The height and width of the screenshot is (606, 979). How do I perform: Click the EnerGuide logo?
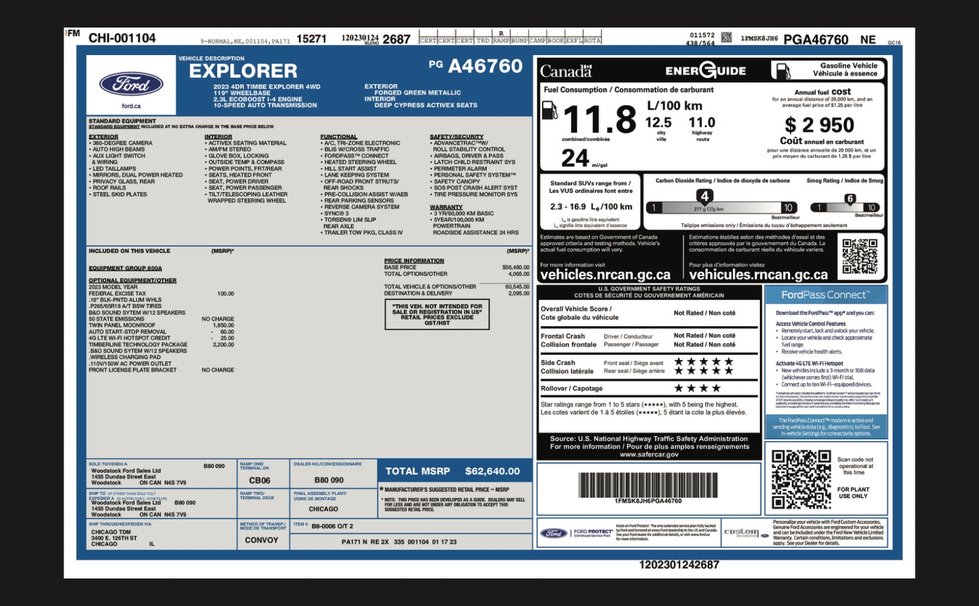point(706,70)
